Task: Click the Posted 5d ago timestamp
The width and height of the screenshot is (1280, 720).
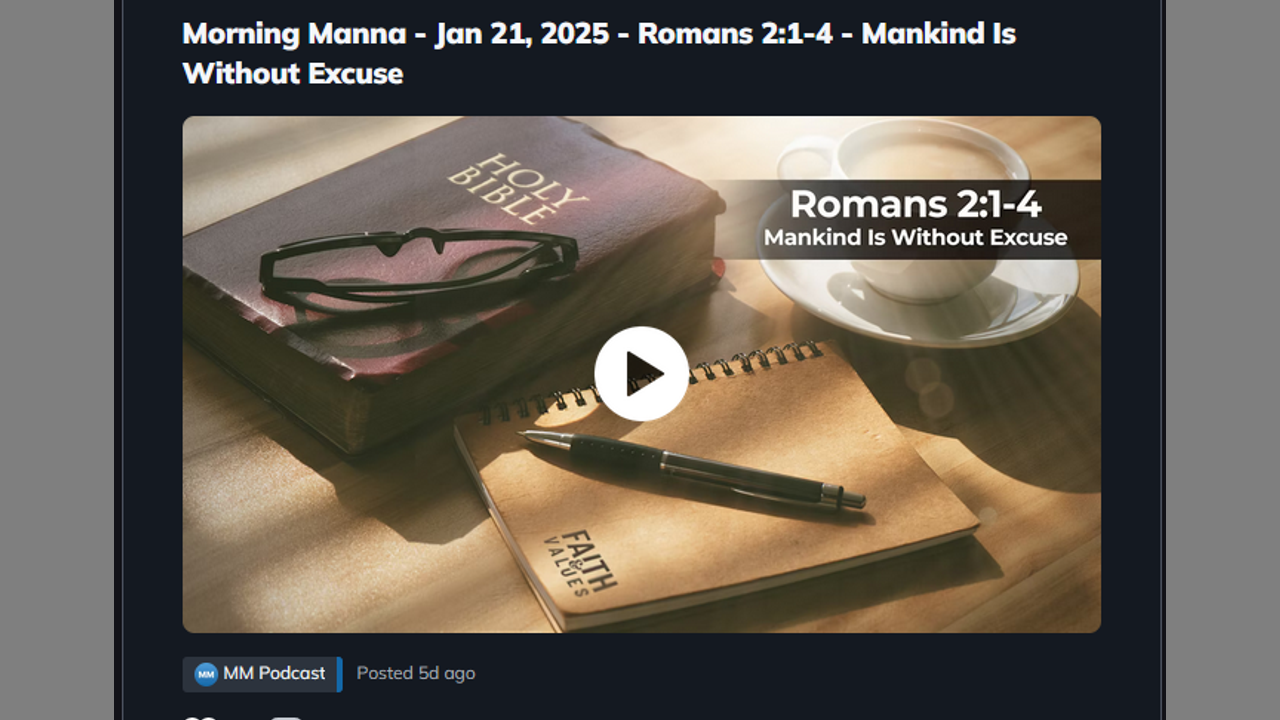Action: pos(416,673)
